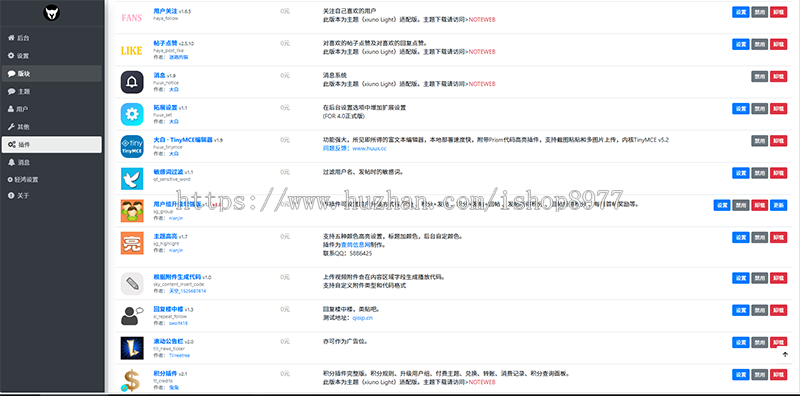Click author link Tillreetree
Screen dimensions: 800x396
(x=179, y=355)
